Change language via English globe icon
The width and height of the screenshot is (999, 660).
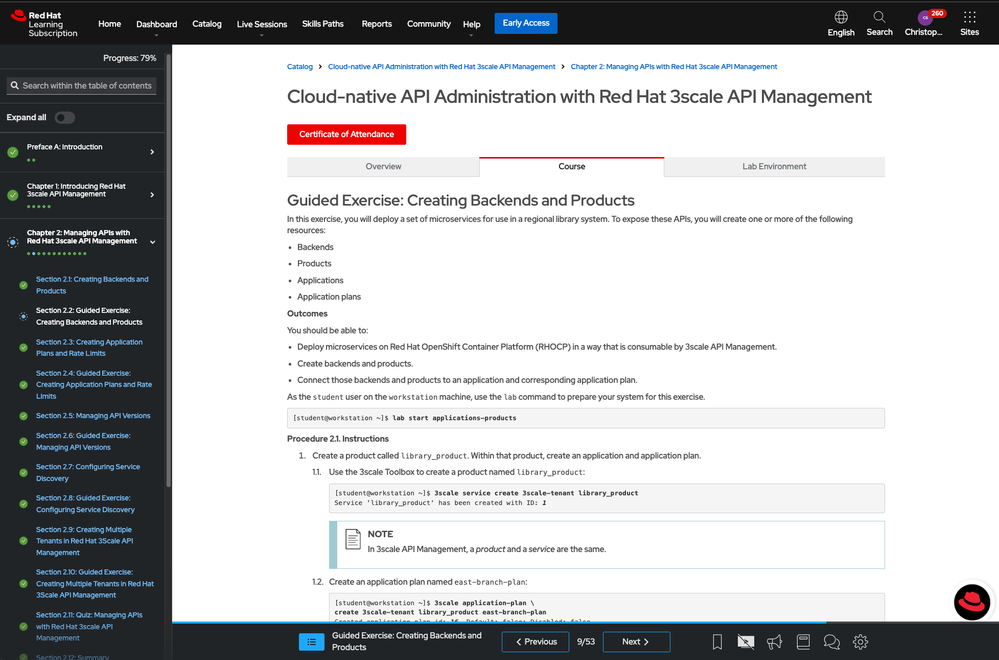[x=841, y=23]
